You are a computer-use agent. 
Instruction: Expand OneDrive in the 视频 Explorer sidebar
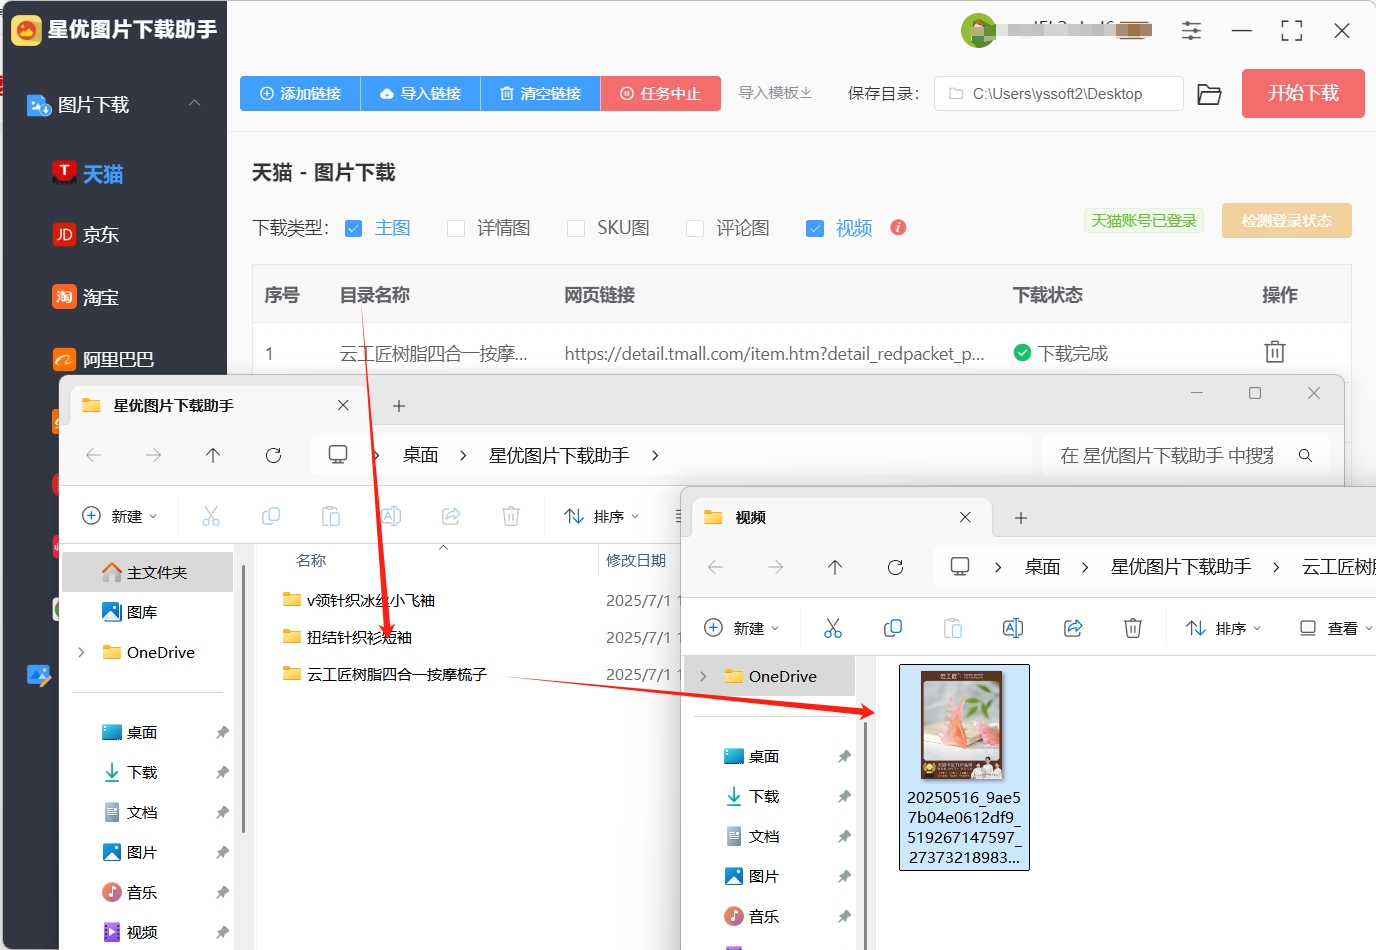coord(703,676)
